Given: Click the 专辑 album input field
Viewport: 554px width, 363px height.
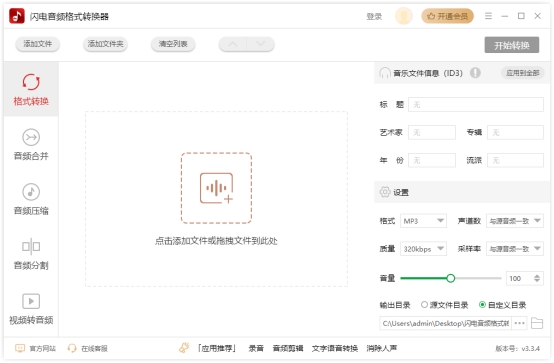Looking at the screenshot, I should 515,133.
